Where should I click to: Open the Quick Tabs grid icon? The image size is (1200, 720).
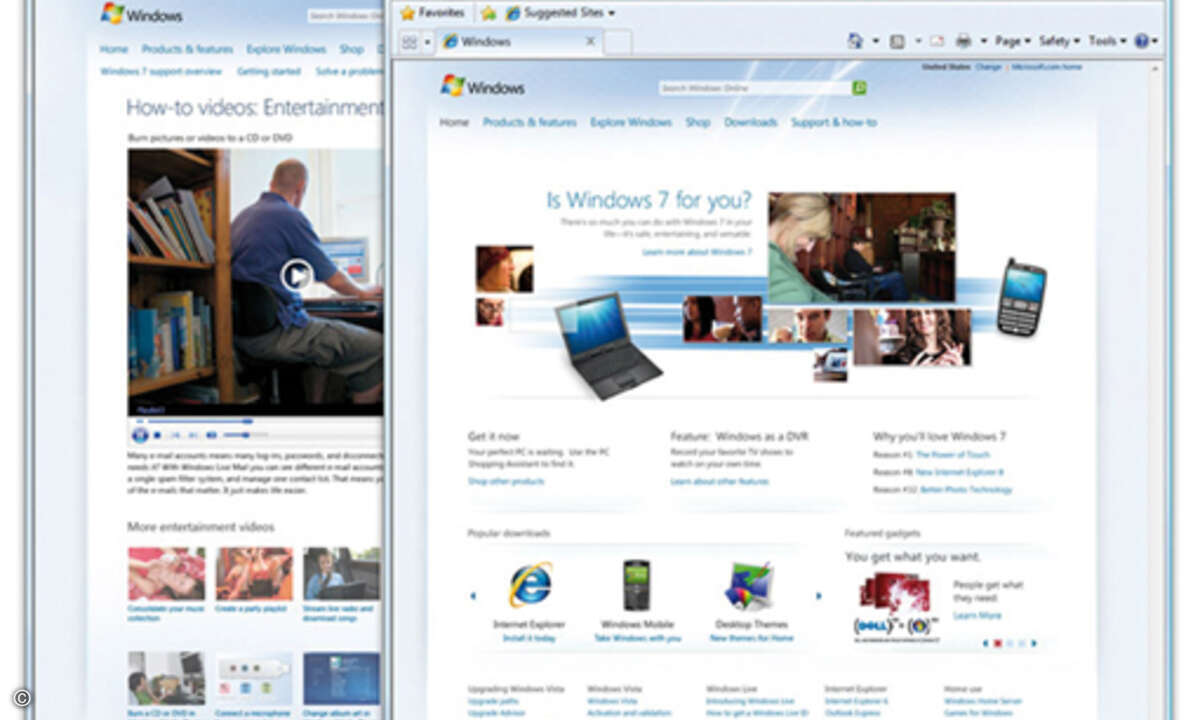(409, 42)
